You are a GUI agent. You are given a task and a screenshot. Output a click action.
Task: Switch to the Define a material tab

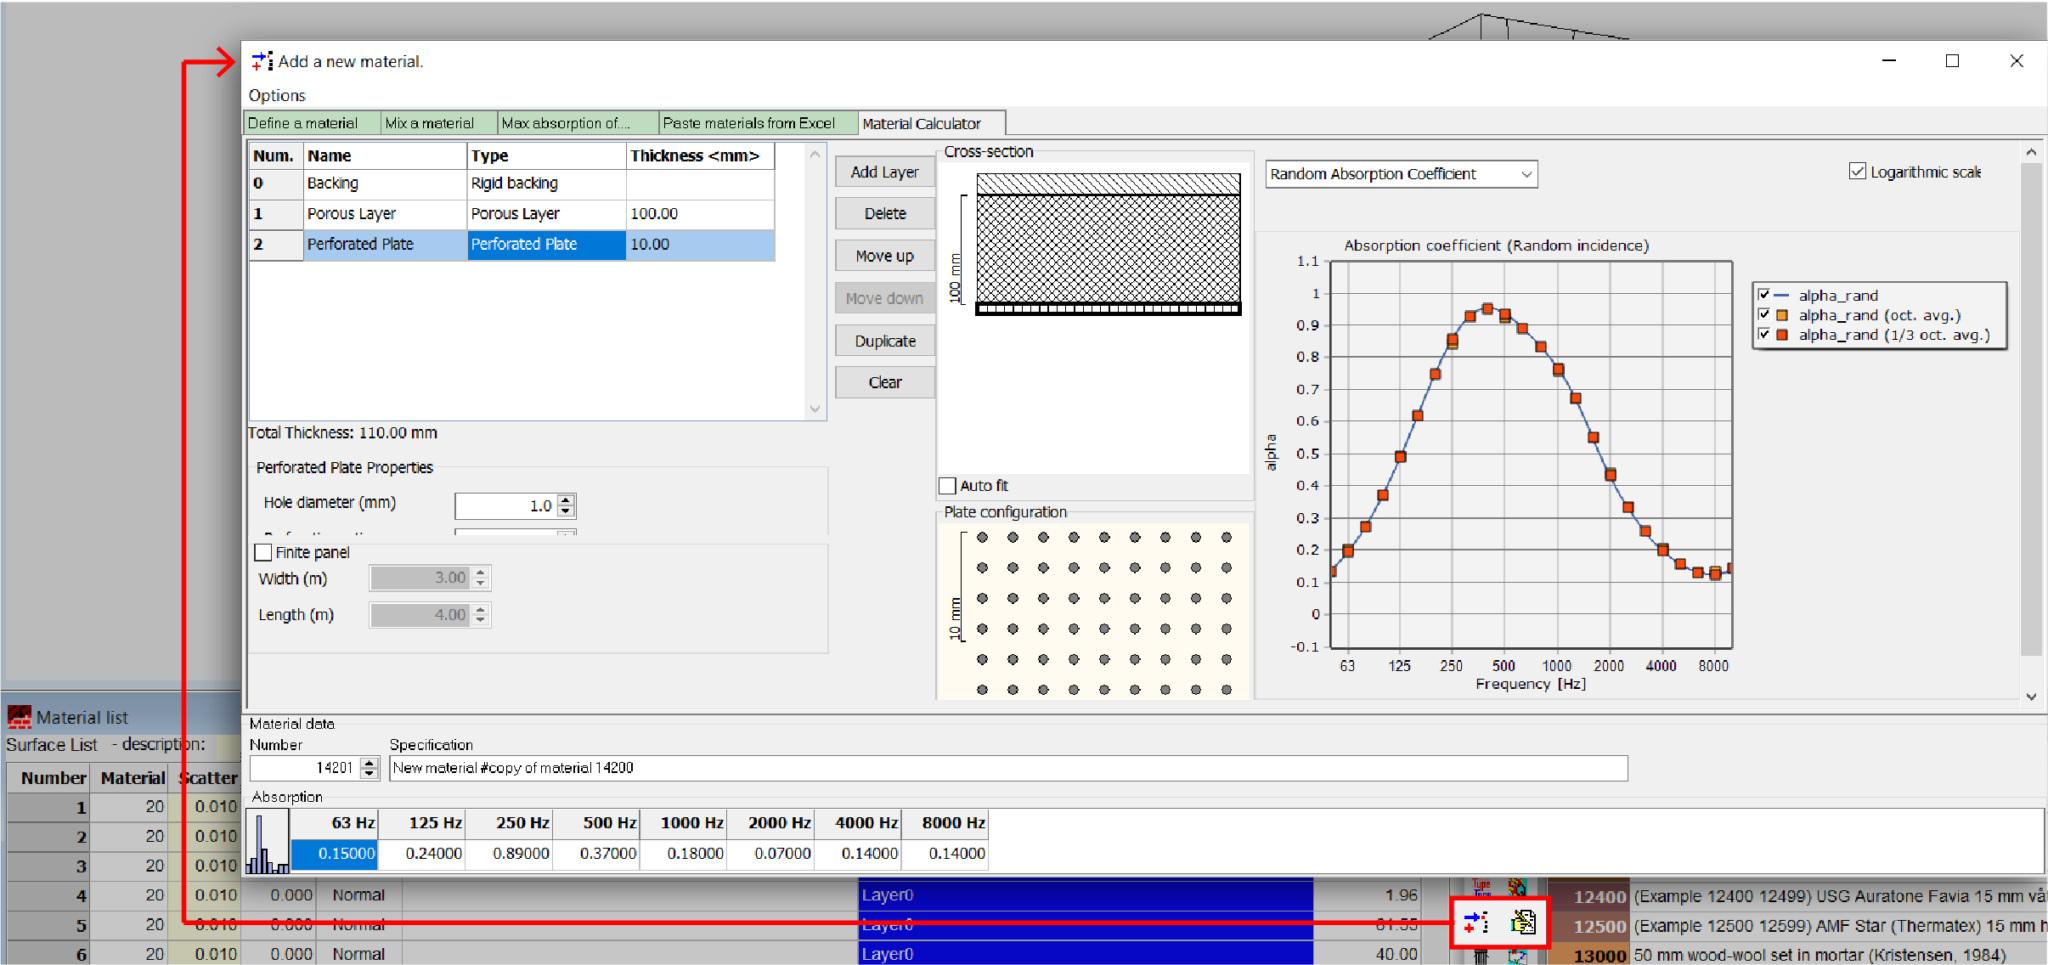click(309, 122)
